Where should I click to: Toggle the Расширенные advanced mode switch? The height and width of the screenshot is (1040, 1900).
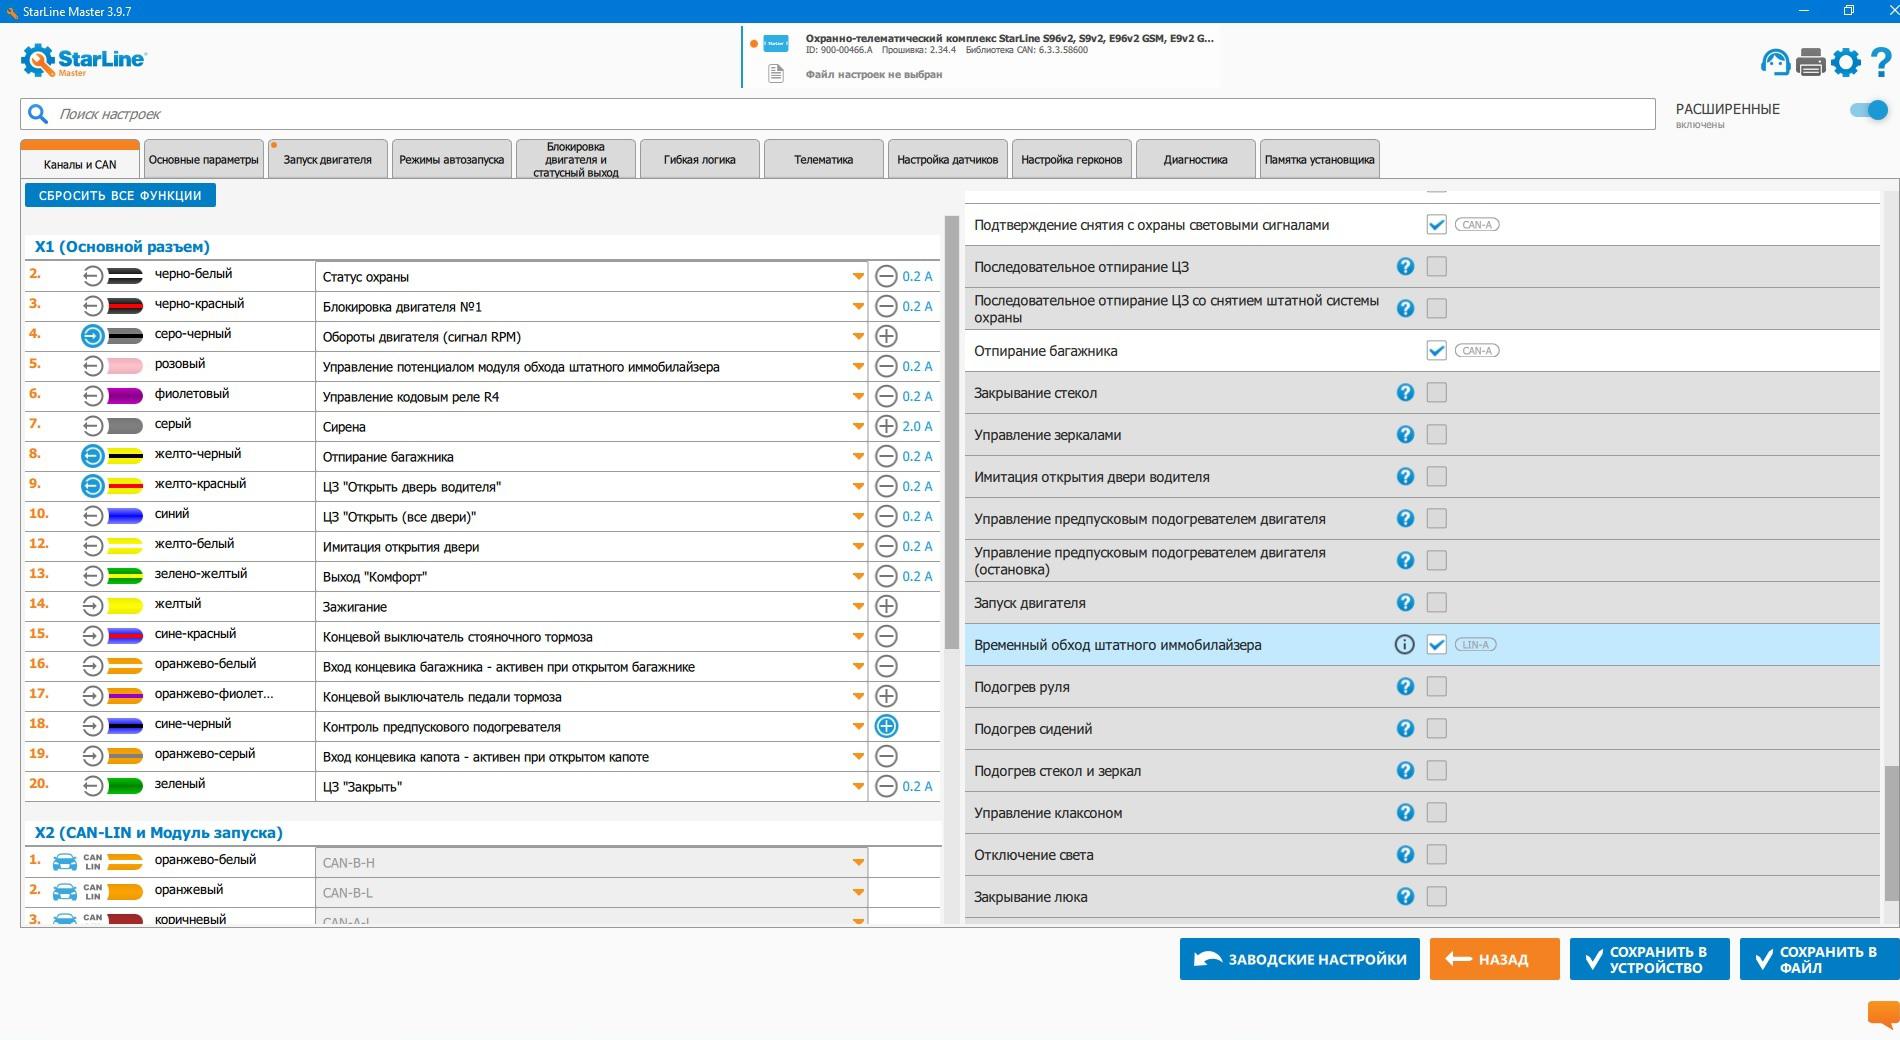pos(1868,110)
